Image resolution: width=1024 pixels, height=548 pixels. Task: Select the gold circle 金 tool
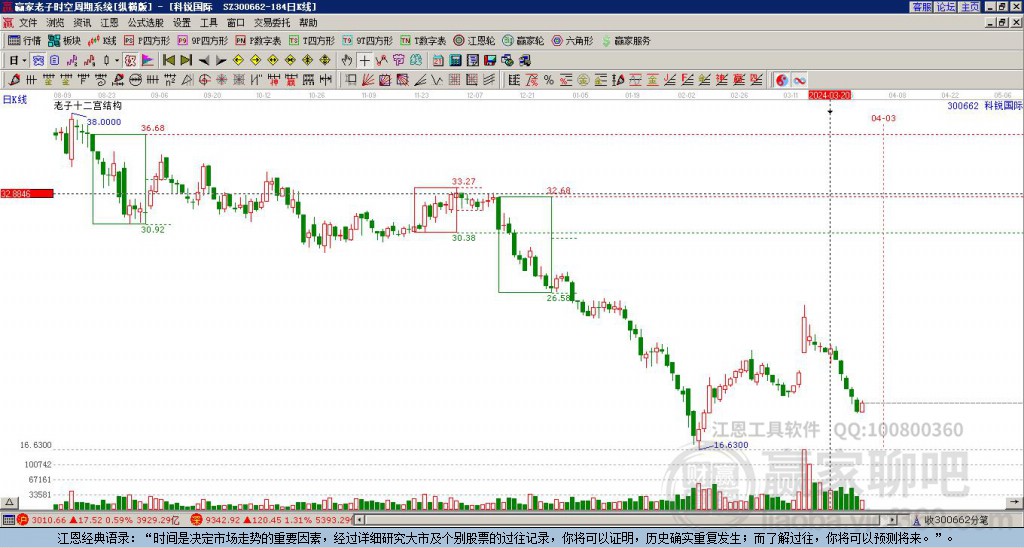click(x=583, y=80)
